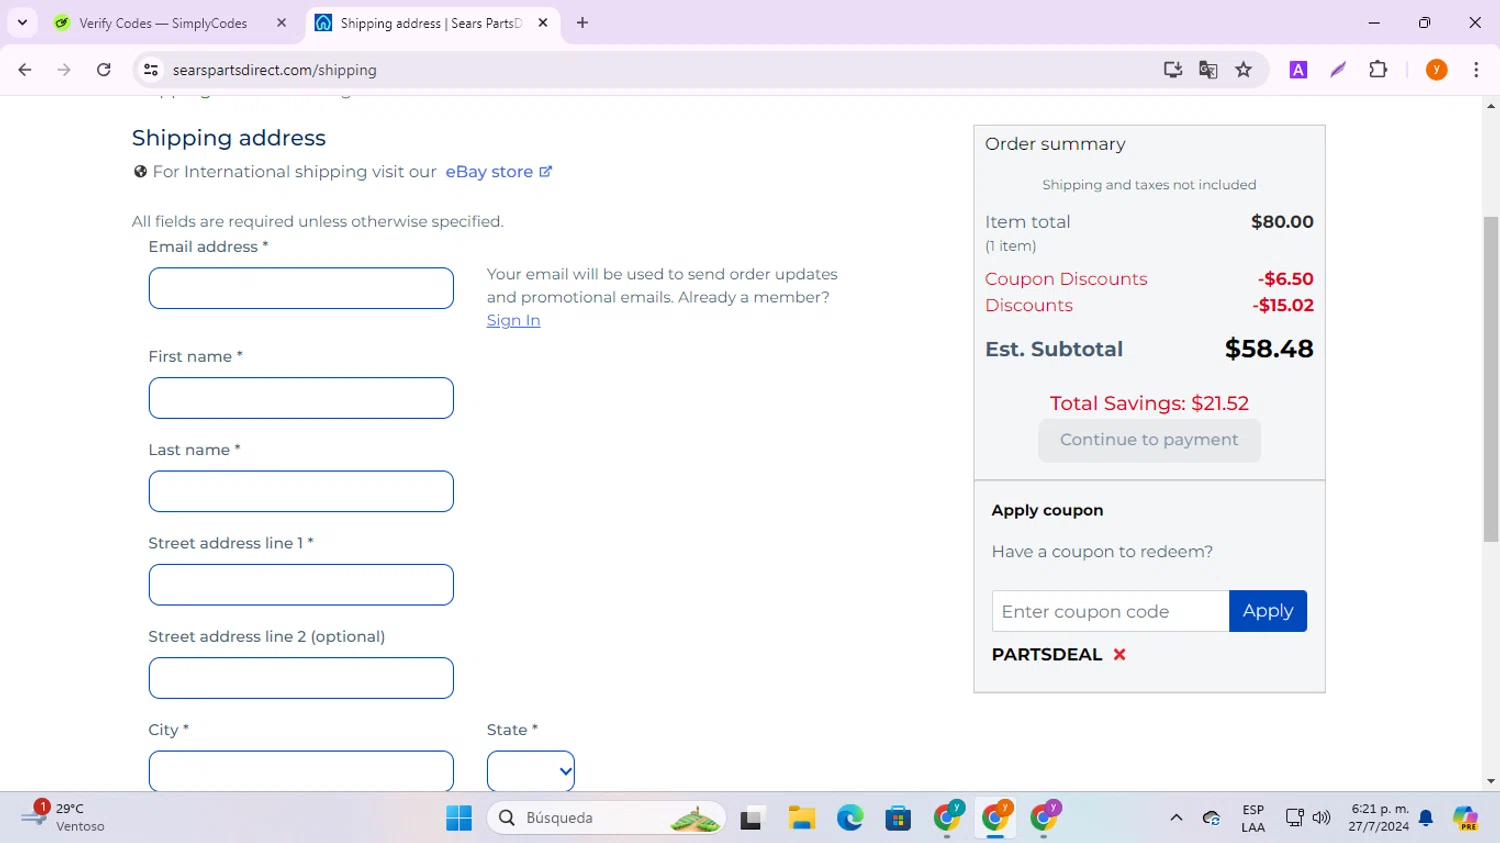Open site information icon in address bar
The height and width of the screenshot is (843, 1500).
click(x=151, y=70)
